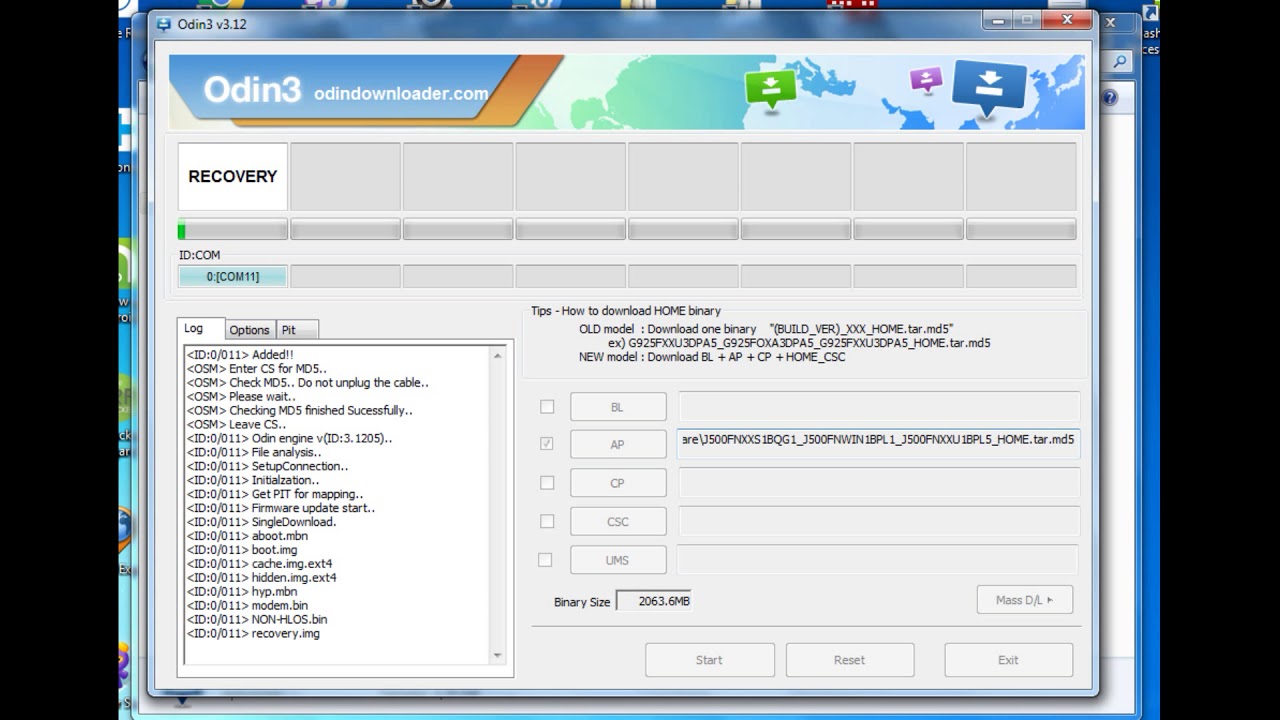Click the UMS file button

[x=618, y=560]
